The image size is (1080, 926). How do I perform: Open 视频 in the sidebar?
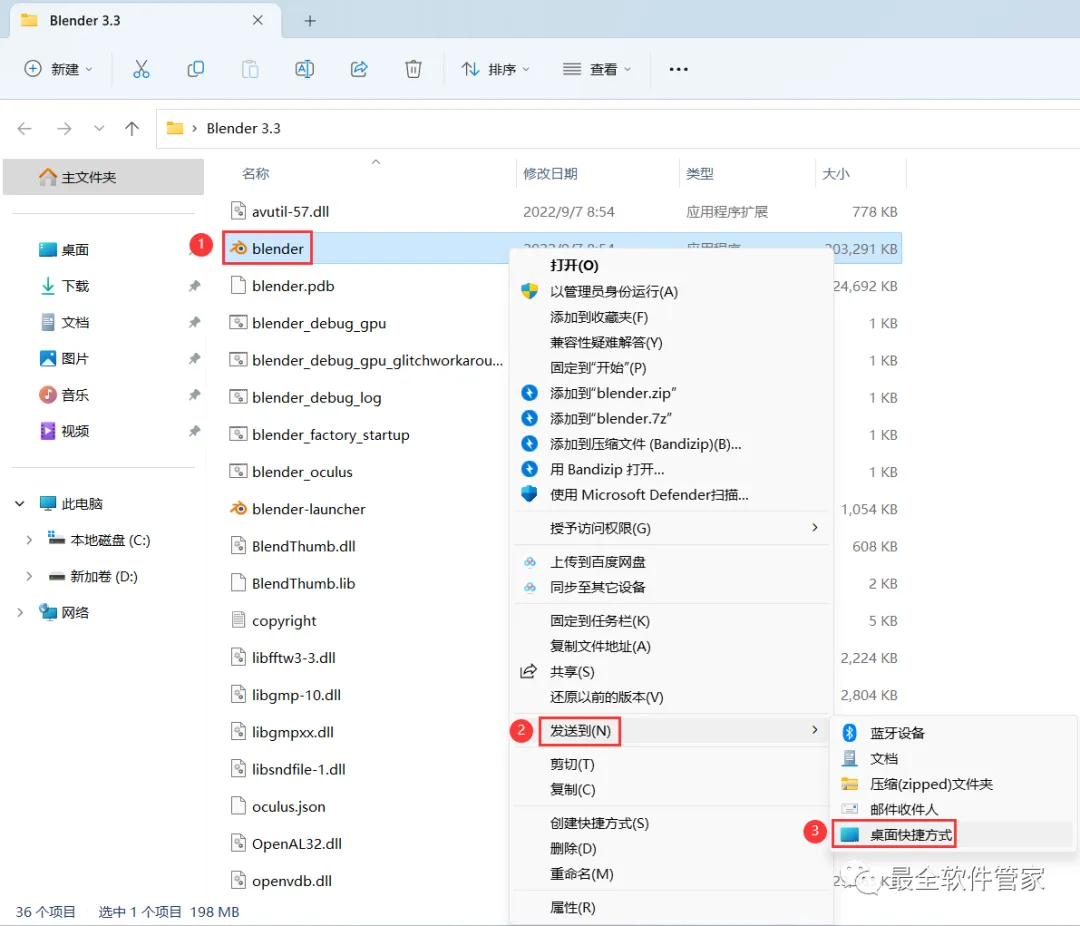click(75, 431)
